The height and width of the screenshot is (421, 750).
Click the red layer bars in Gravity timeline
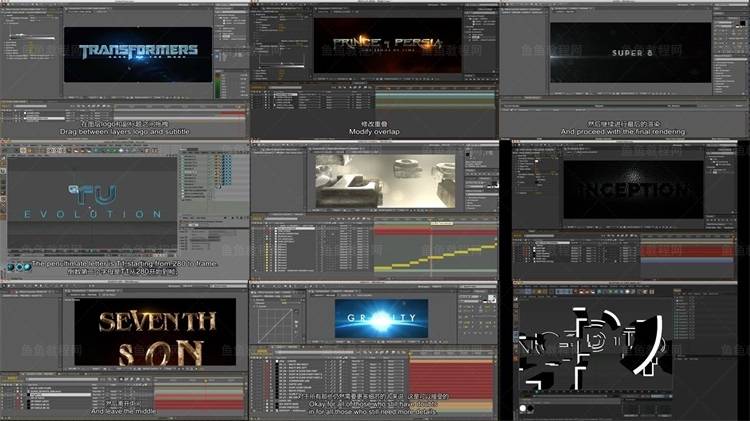point(451,380)
